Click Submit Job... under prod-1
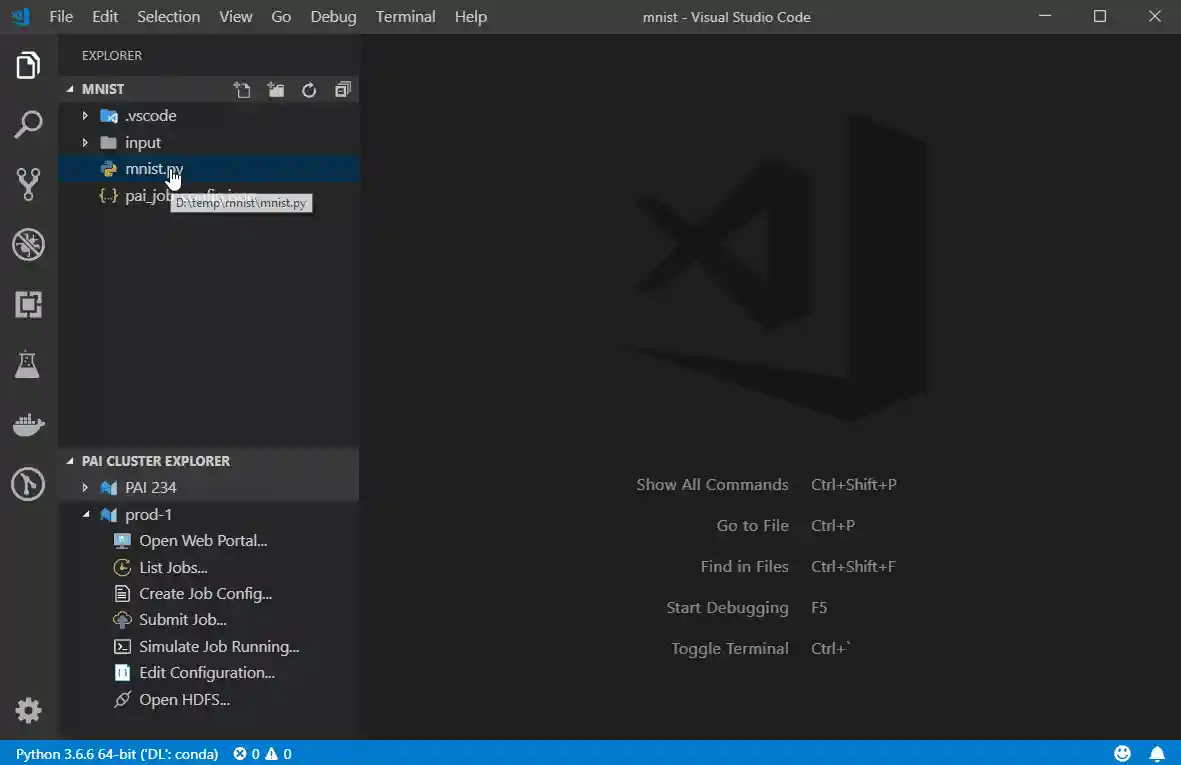The width and height of the screenshot is (1181, 765). pyautogui.click(x=182, y=620)
